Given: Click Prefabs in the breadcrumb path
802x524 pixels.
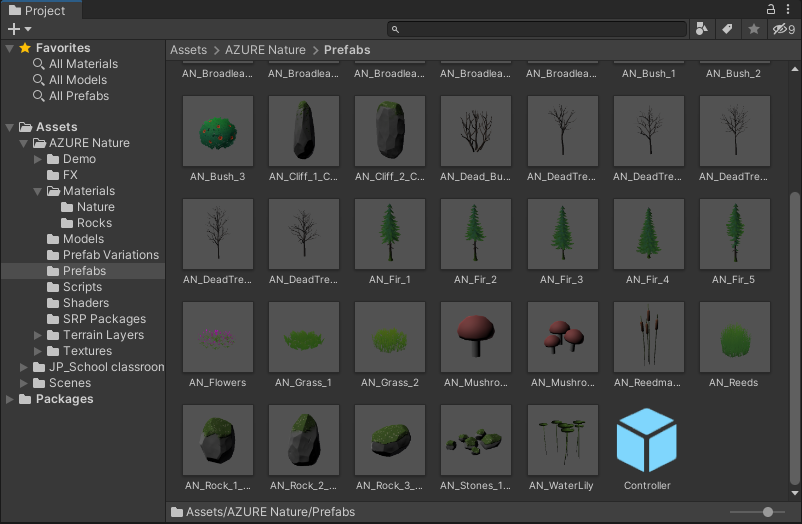Looking at the screenshot, I should (347, 50).
